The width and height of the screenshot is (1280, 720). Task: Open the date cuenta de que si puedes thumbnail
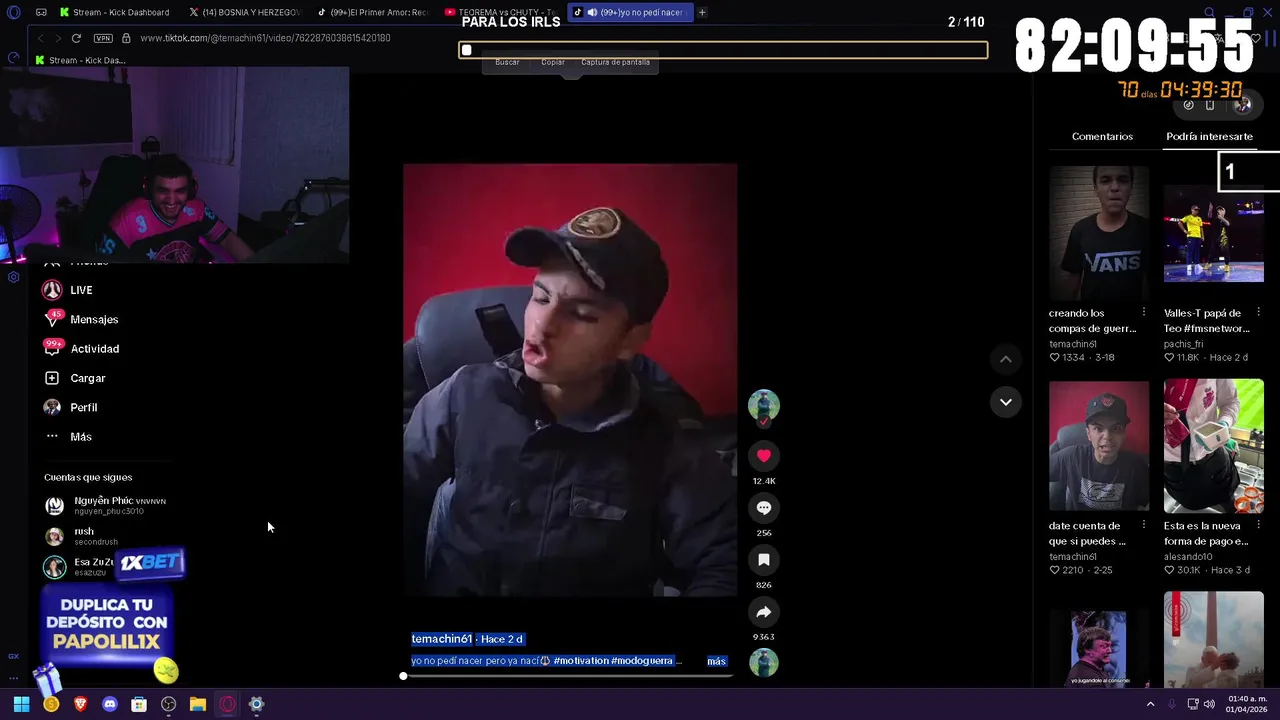coord(1099,446)
